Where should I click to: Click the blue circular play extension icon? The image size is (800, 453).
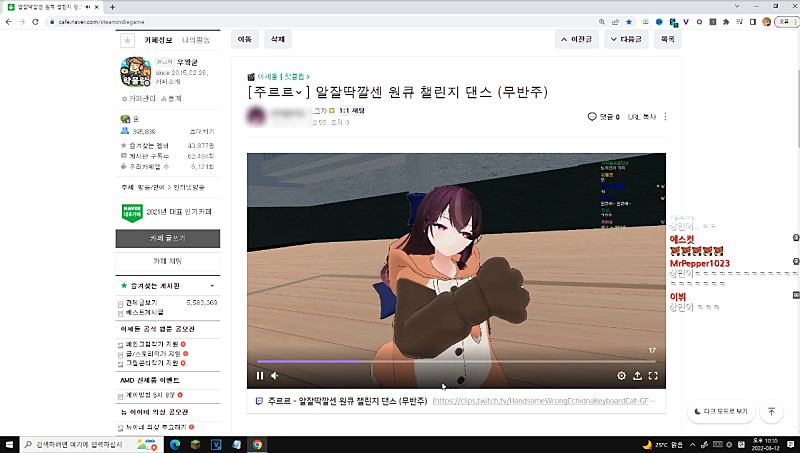[x=659, y=22]
